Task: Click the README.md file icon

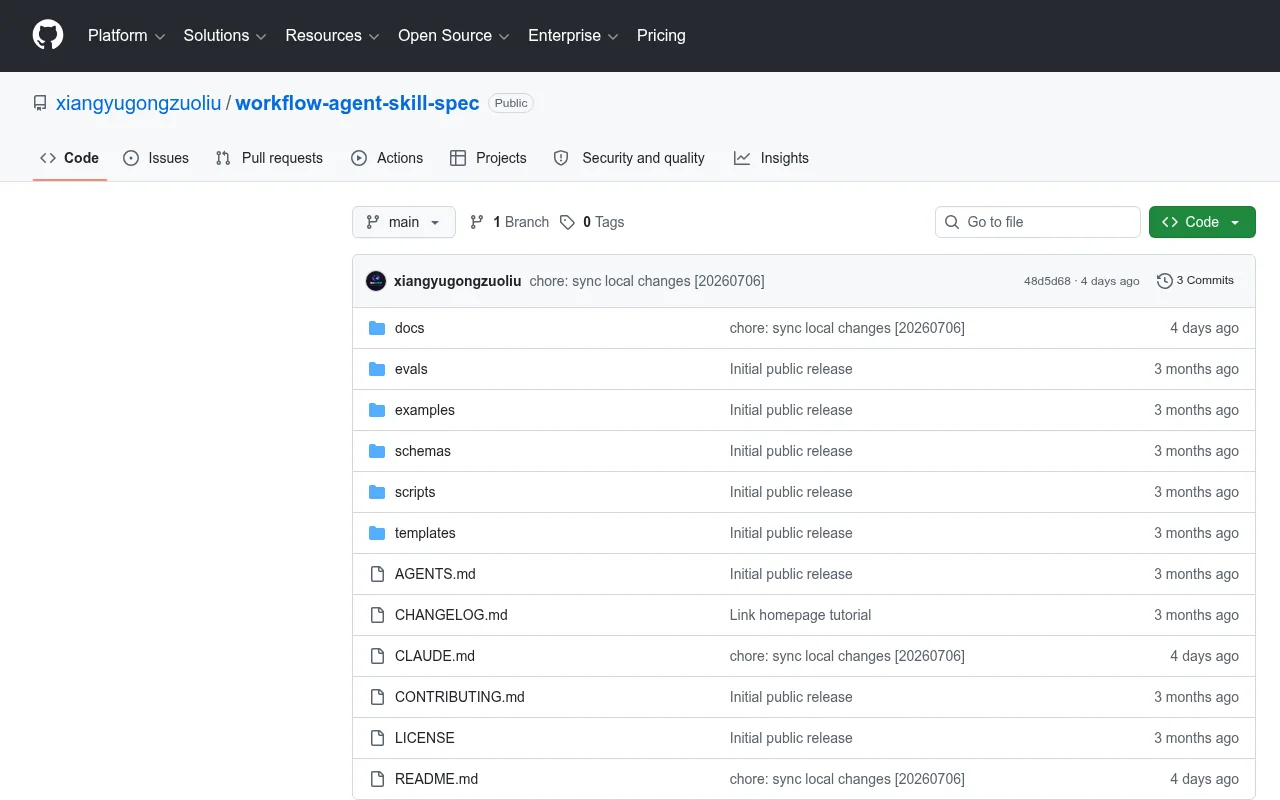Action: point(377,779)
